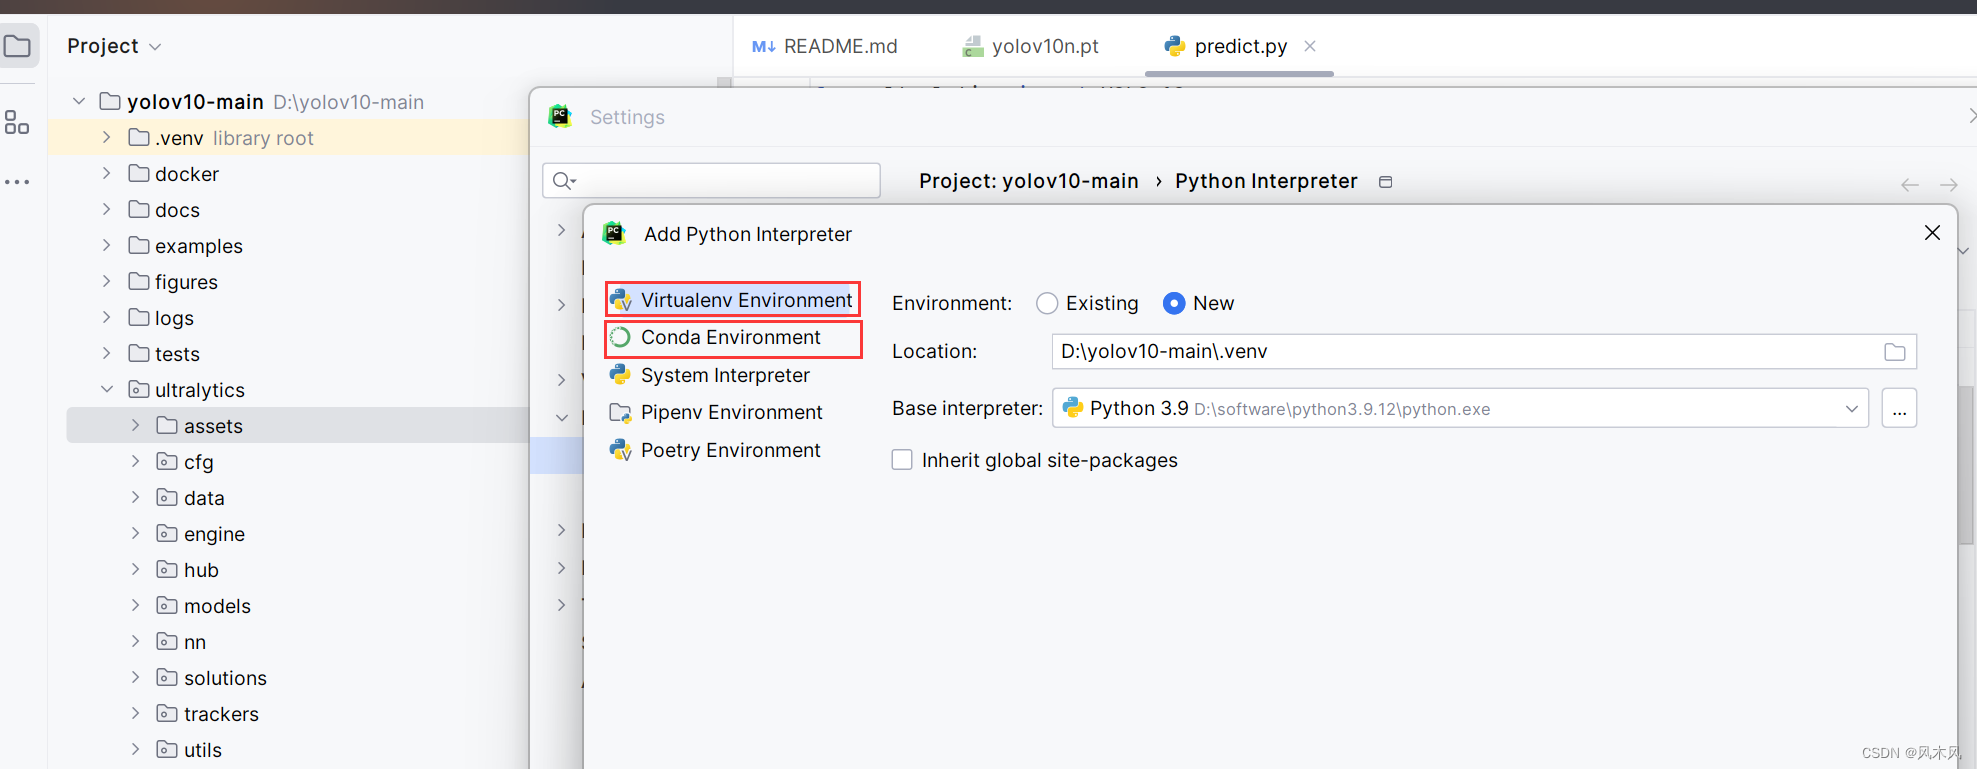Select System Interpreter in the list
This screenshot has width=1977, height=769.
coord(725,375)
